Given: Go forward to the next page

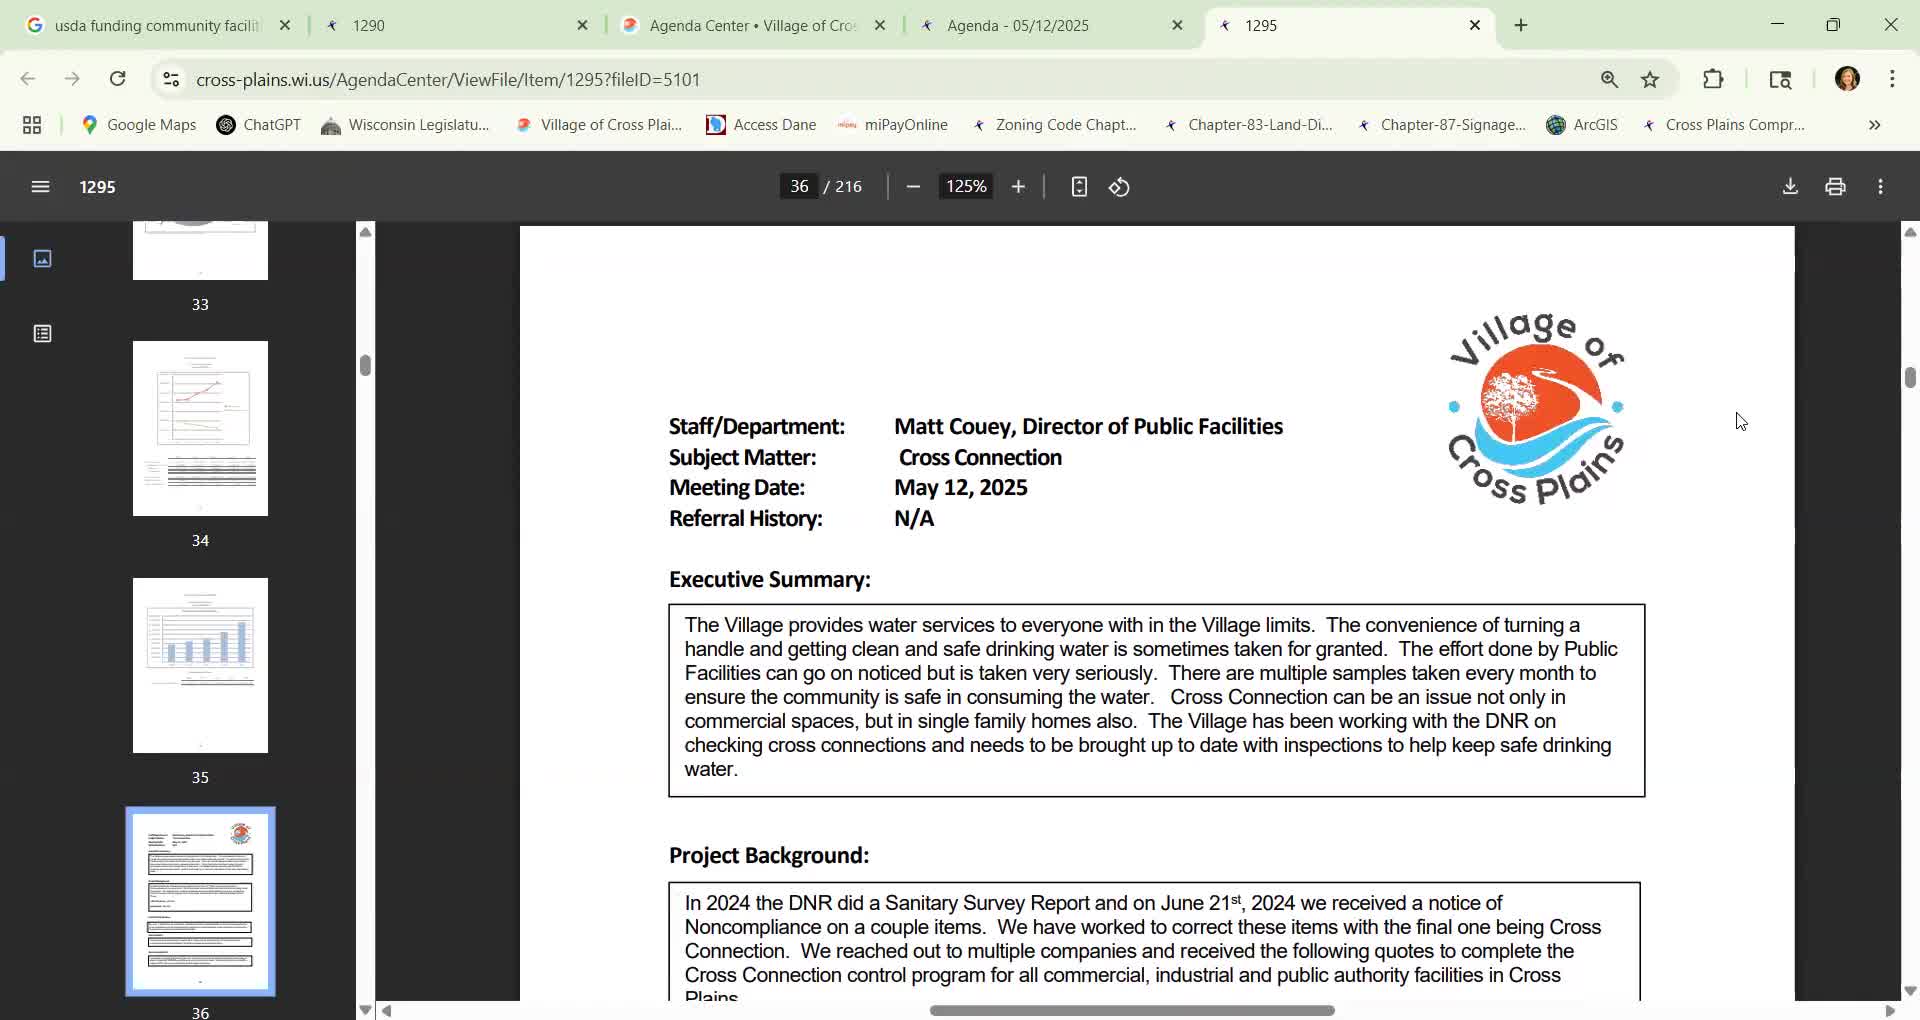Looking at the screenshot, I should click(x=72, y=79).
